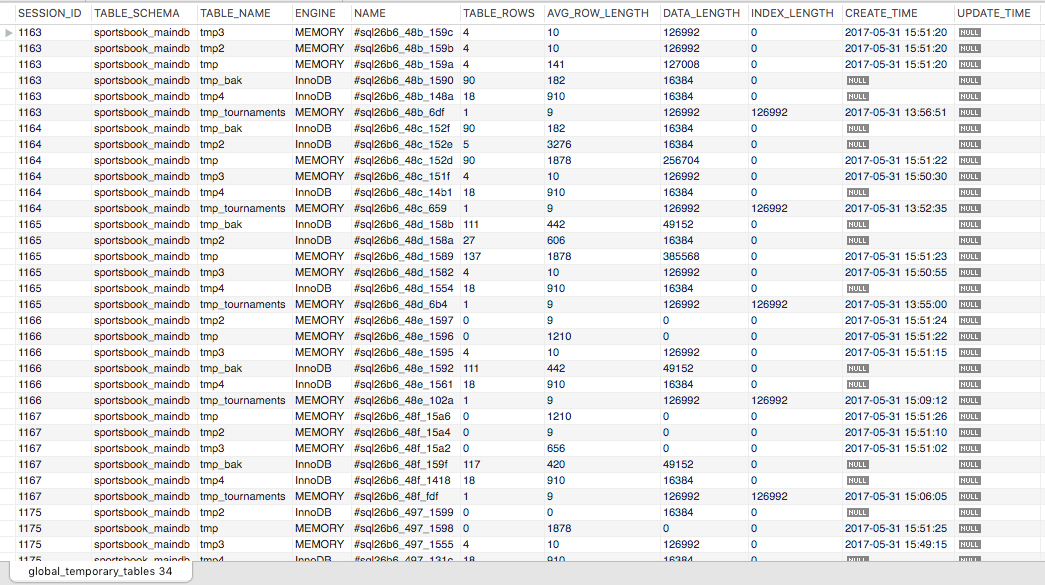Expand the first row disclosure triangle

coord(8,32)
